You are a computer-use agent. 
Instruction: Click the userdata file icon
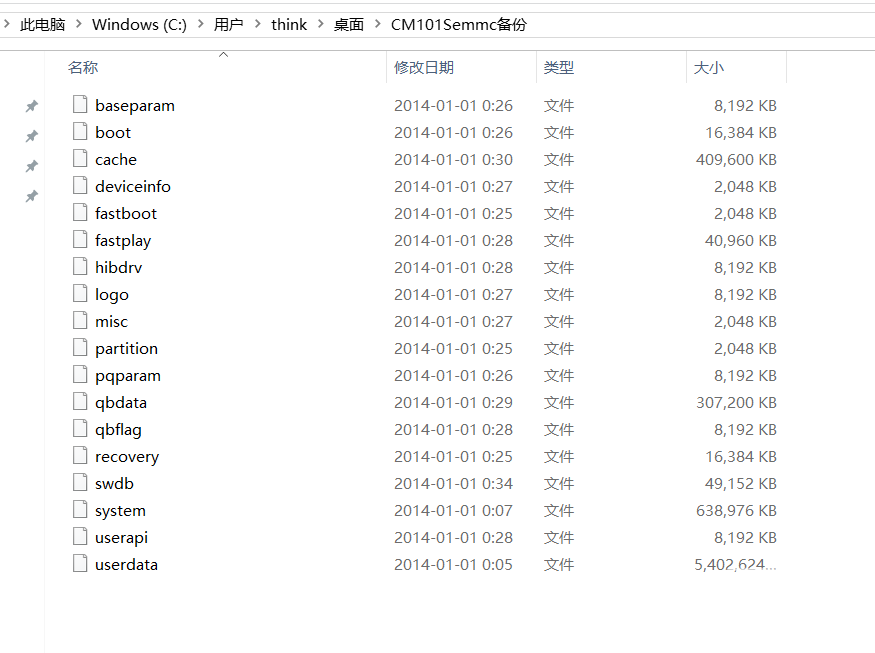tap(80, 564)
